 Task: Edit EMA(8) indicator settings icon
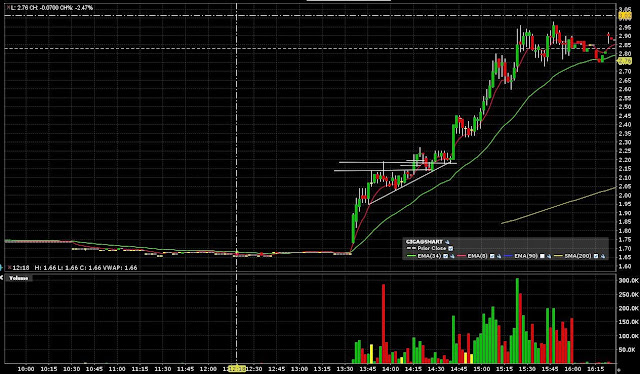[x=499, y=256]
